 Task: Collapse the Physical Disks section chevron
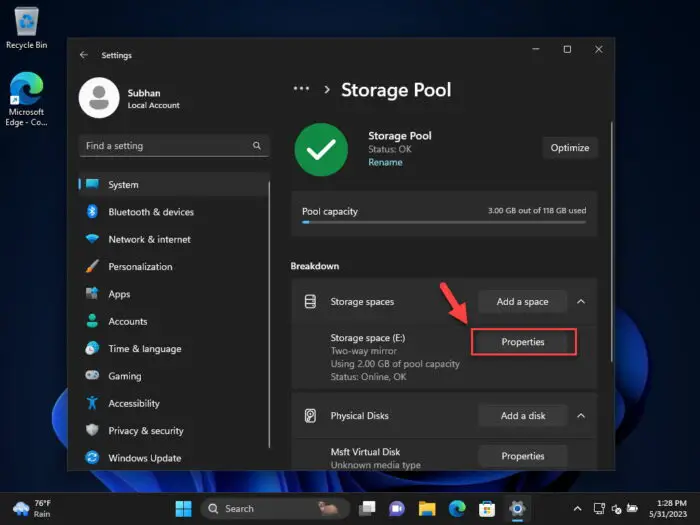[581, 416]
